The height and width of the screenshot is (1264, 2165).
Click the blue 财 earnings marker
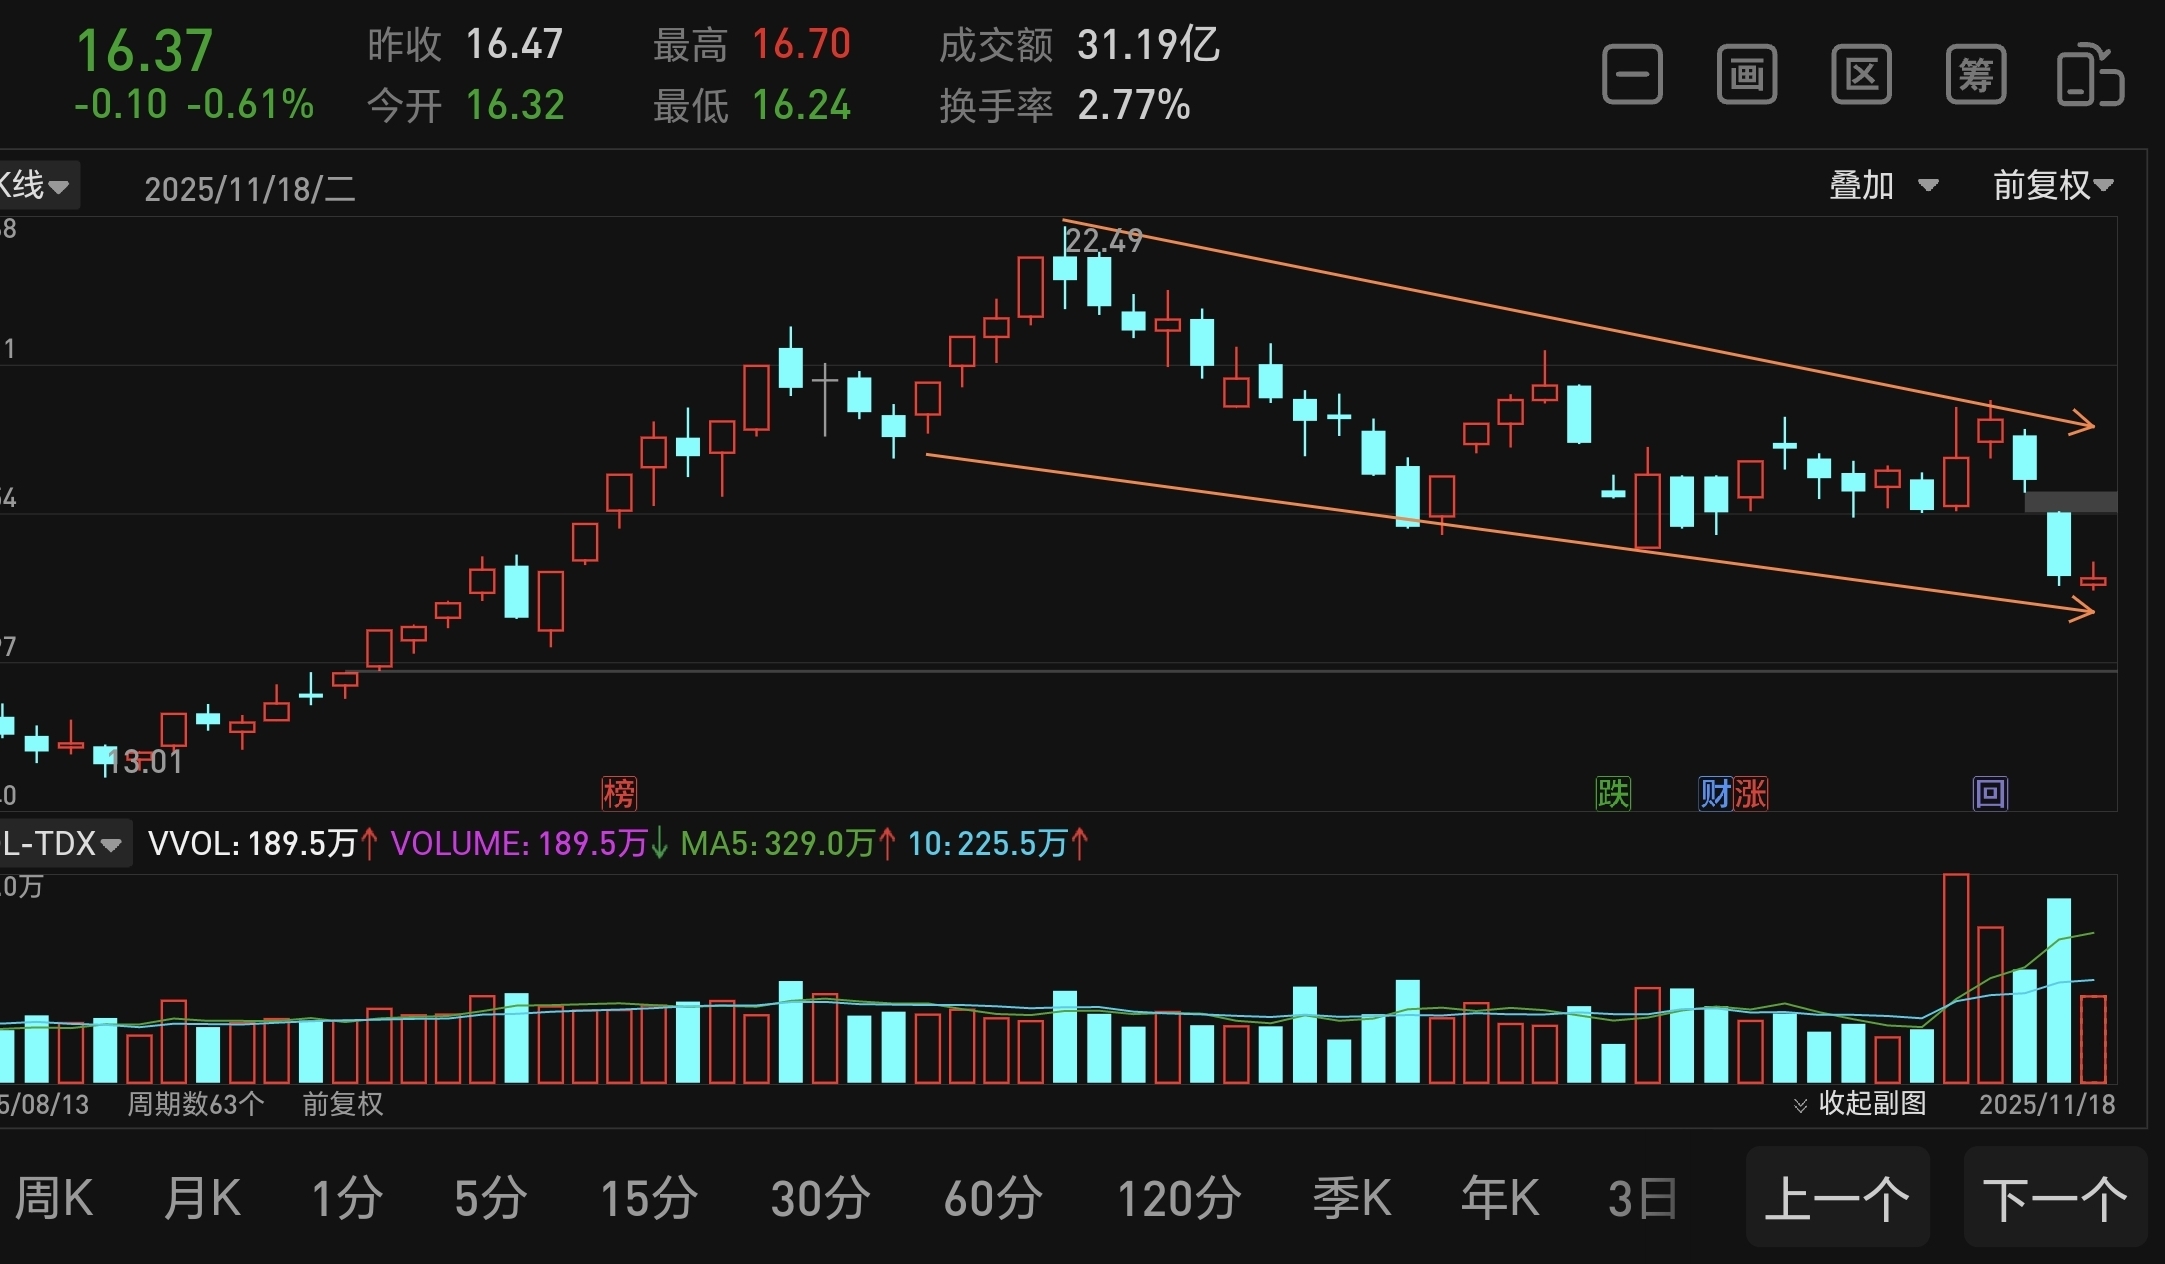pos(1715,794)
